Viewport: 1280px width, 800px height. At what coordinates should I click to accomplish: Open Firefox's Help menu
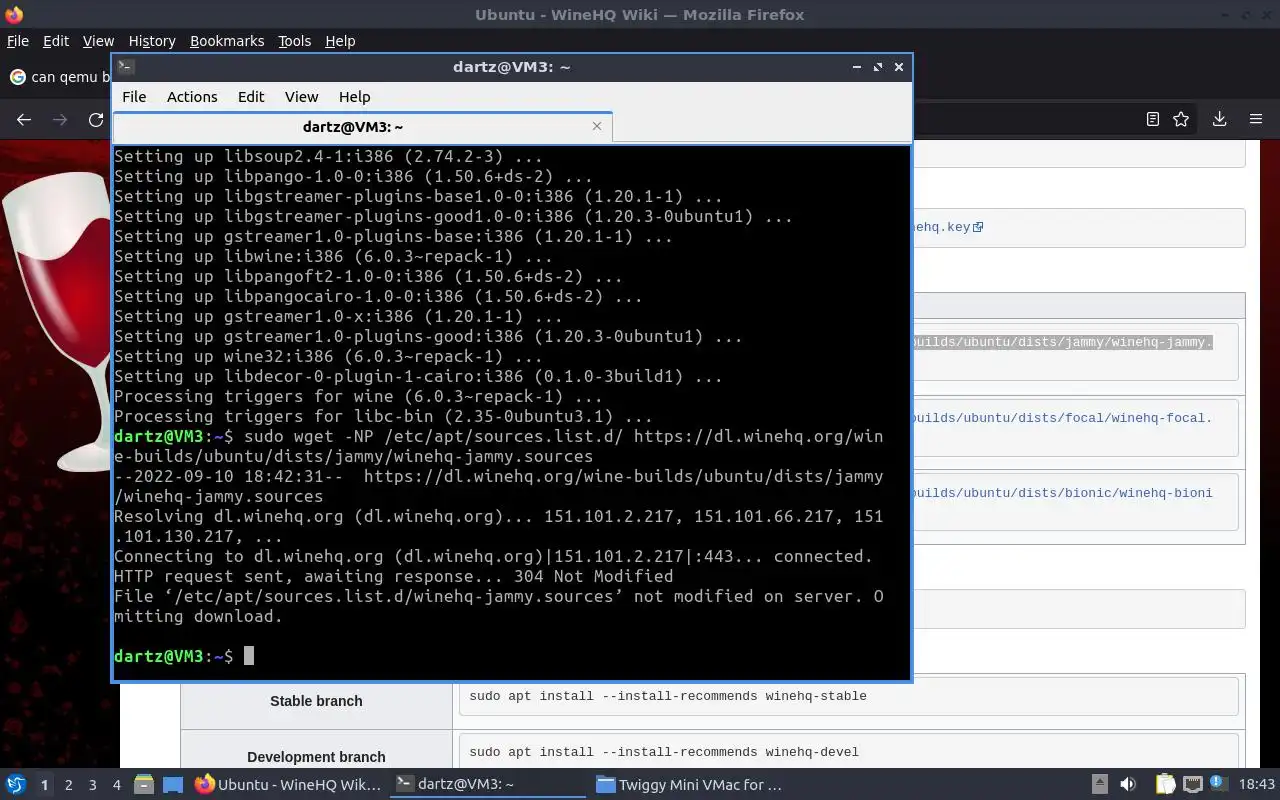coord(340,41)
